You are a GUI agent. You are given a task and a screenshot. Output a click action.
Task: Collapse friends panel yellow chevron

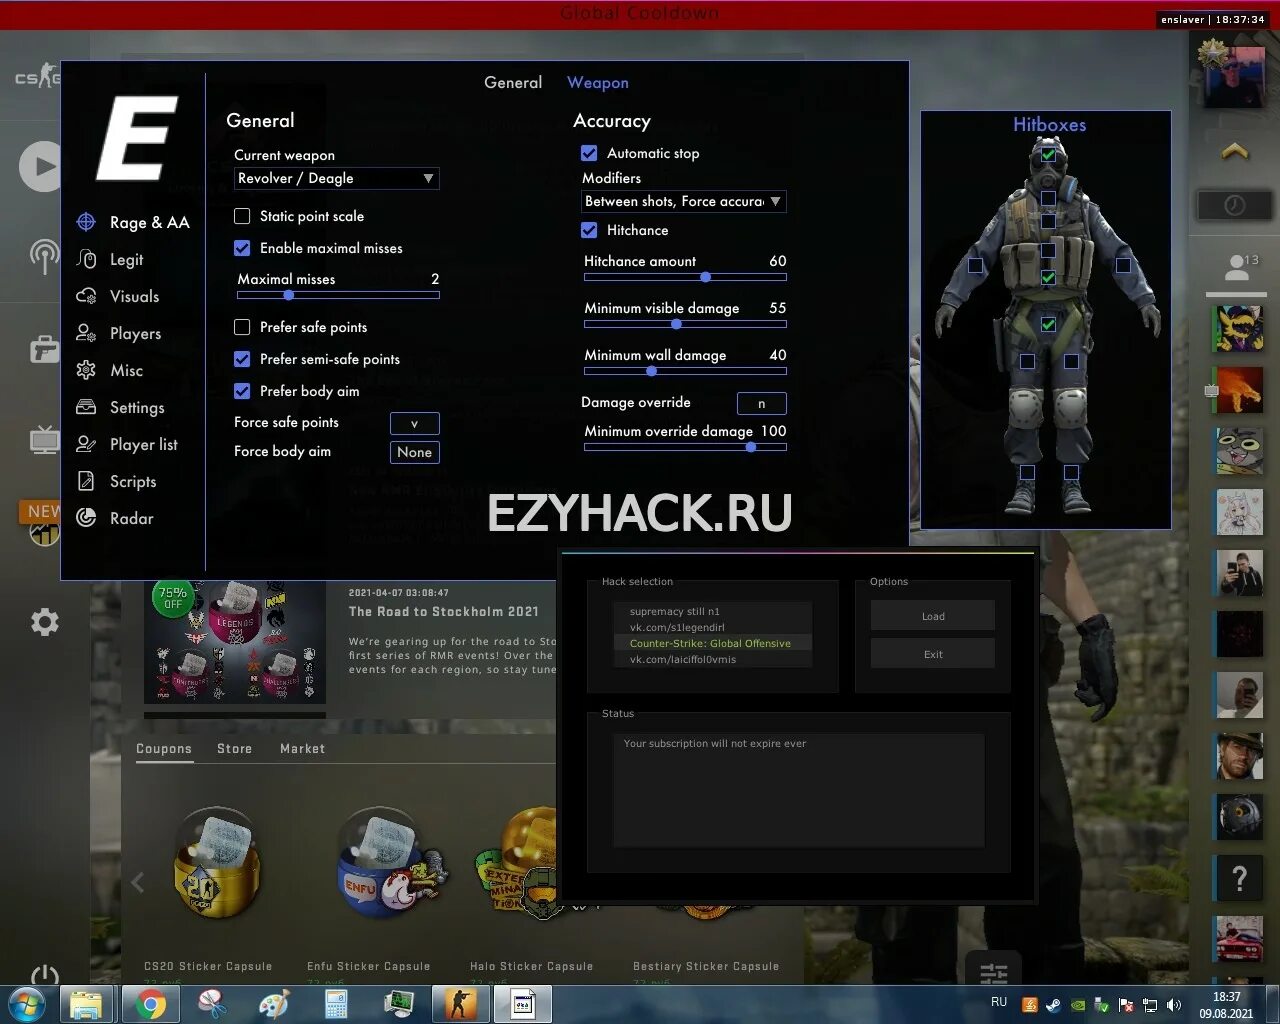[x=1235, y=152]
